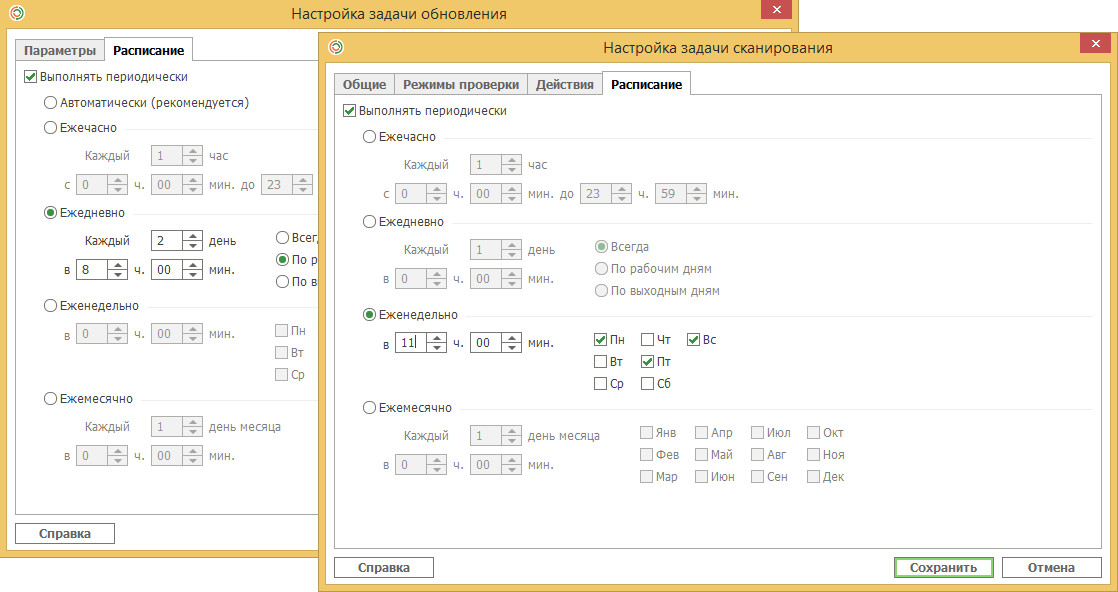Toggle the Сб weekday checkbox
Viewport: 1118px width, 592px height.
pos(647,384)
